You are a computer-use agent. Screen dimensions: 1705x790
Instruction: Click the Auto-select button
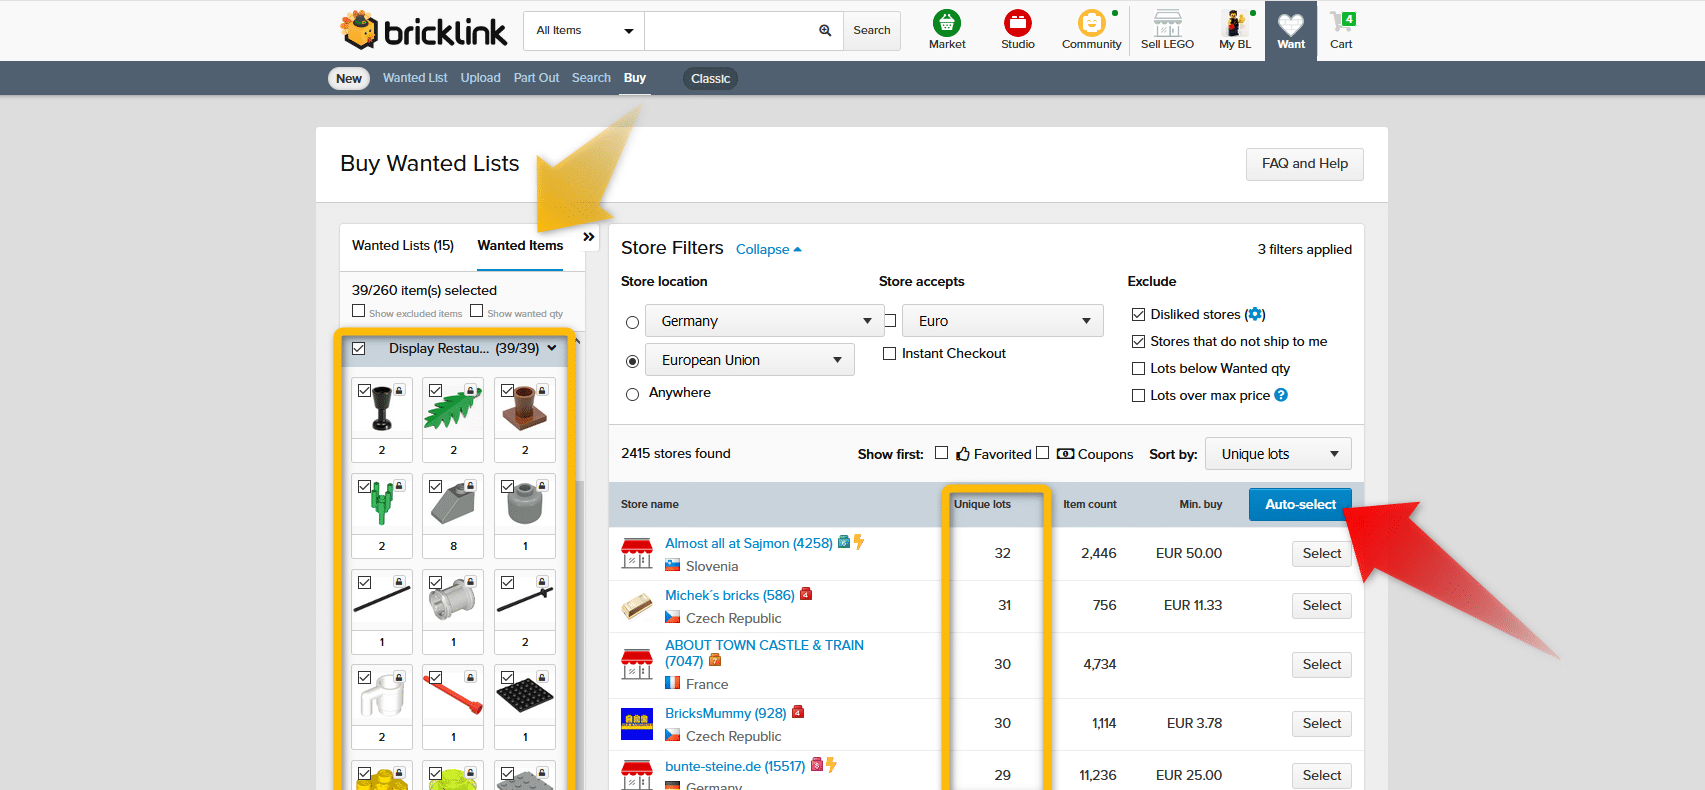[1300, 505]
